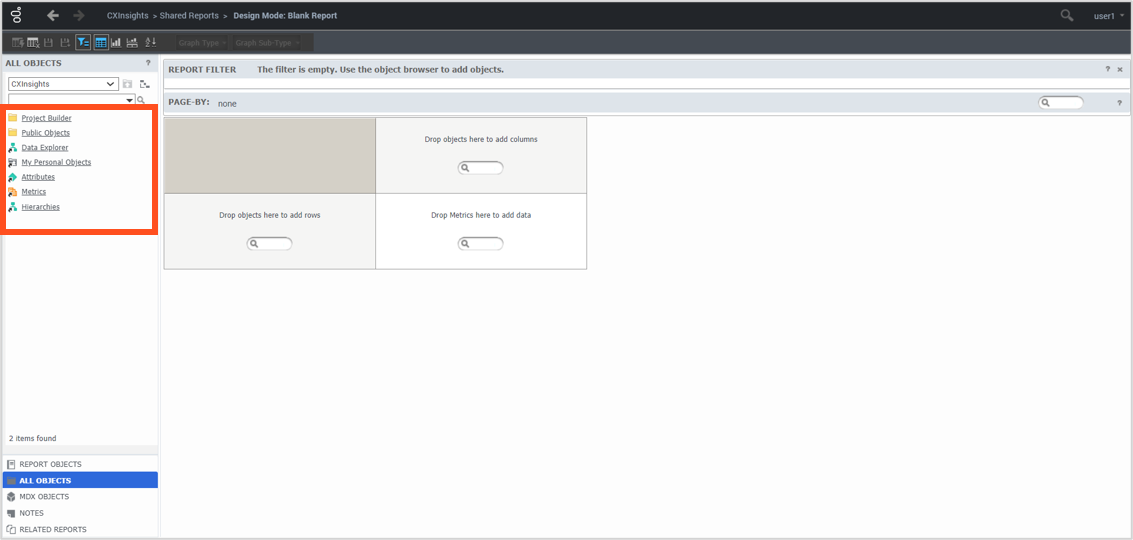Click the Shared Reports breadcrumb
Image resolution: width=1133 pixels, height=540 pixels.
(189, 16)
